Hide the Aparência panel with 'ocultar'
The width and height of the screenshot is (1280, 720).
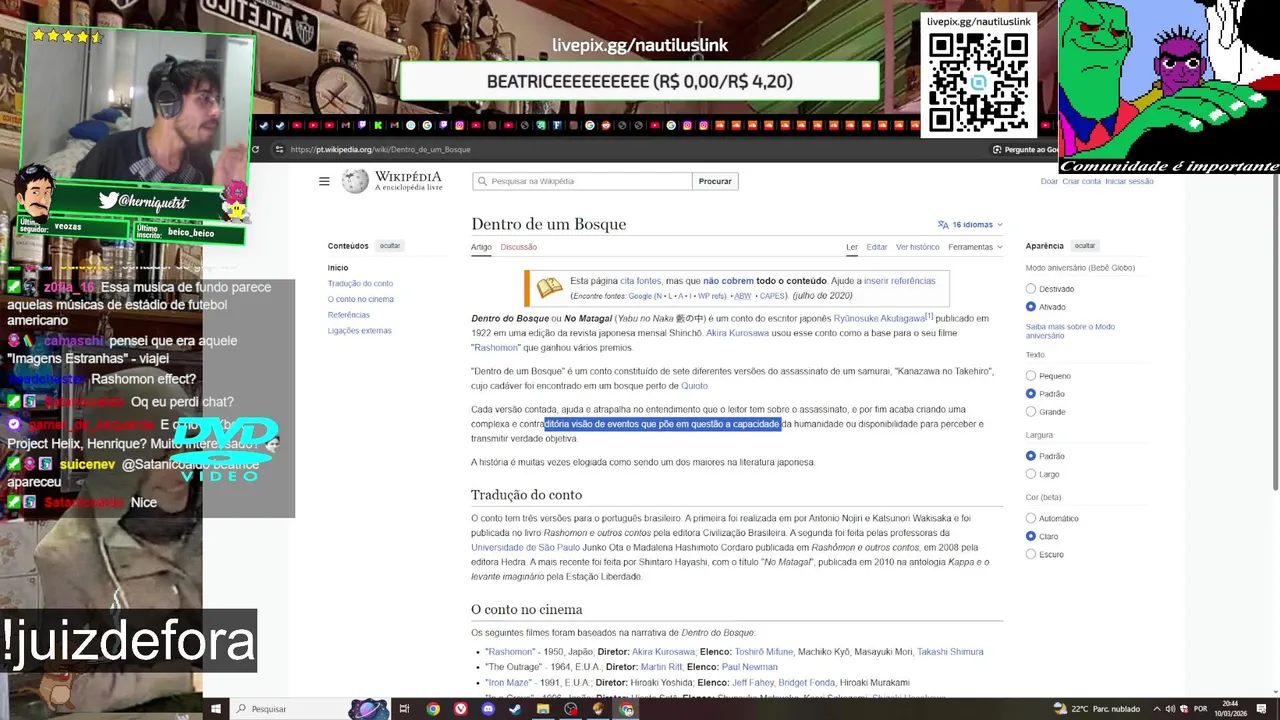coord(1085,246)
